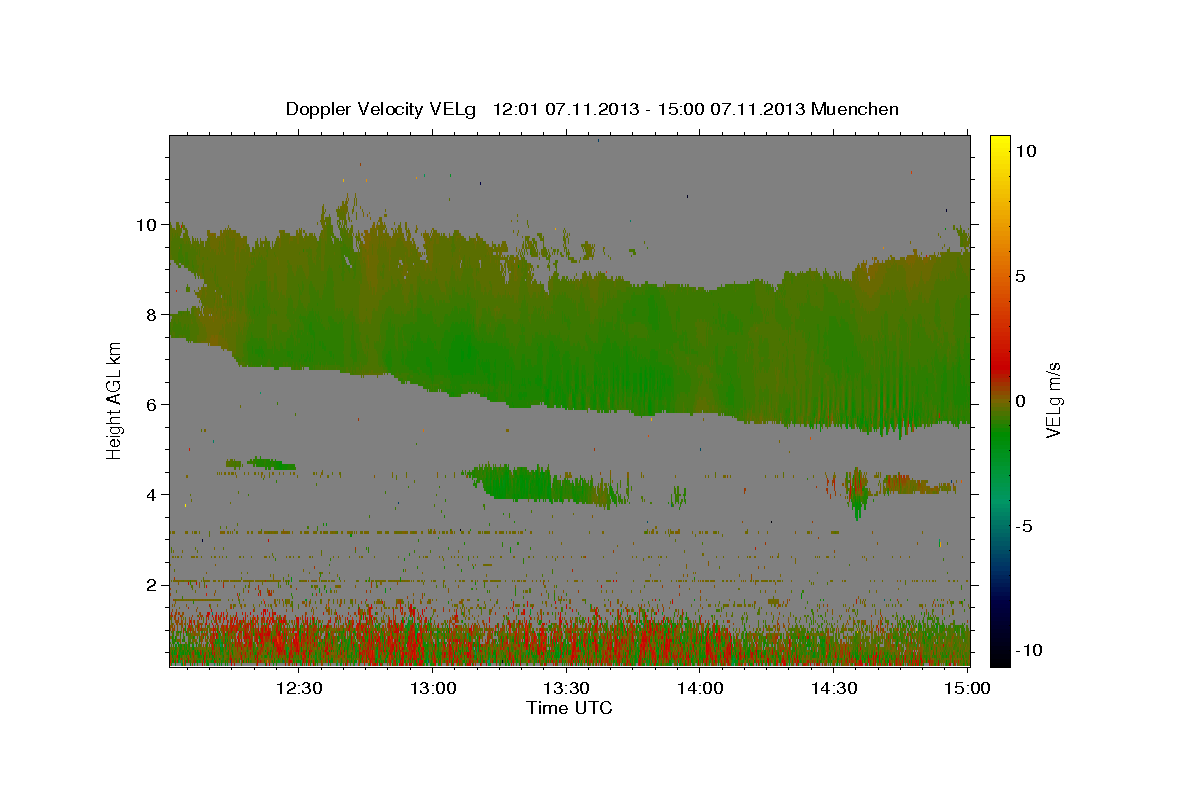Screen dimensions: 1200x800
Task: Click the 13:30 time tick label
Action: tap(567, 688)
